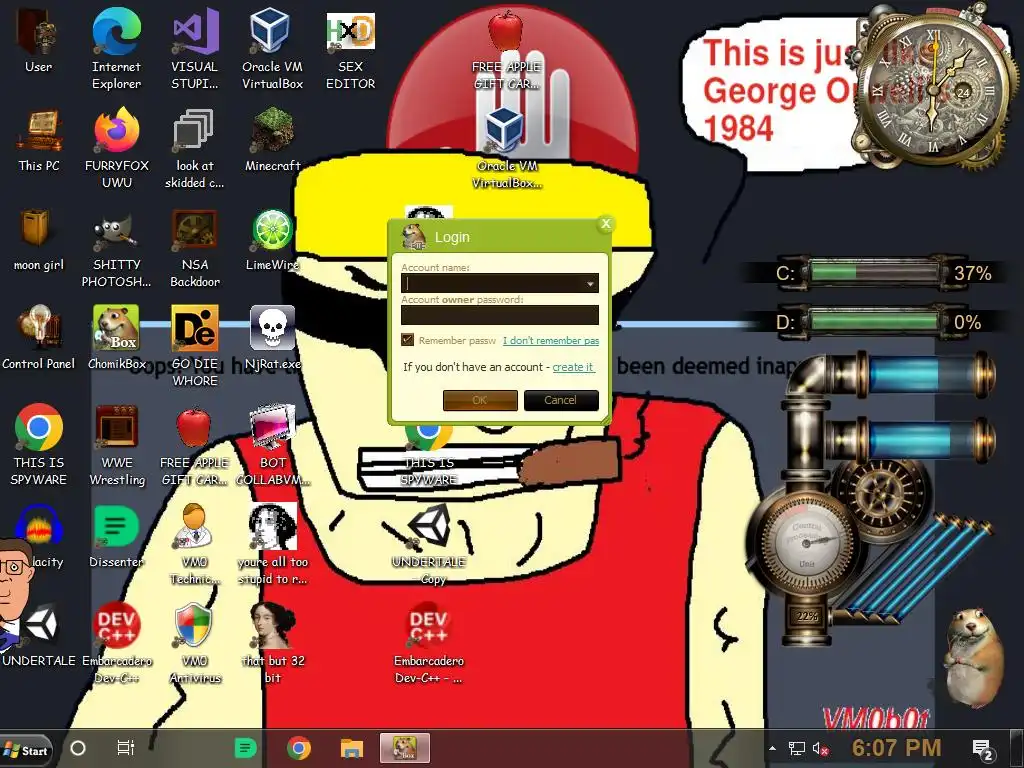Click the steampunk clock gadget
This screenshot has width=1024, height=768.
pos(935,91)
